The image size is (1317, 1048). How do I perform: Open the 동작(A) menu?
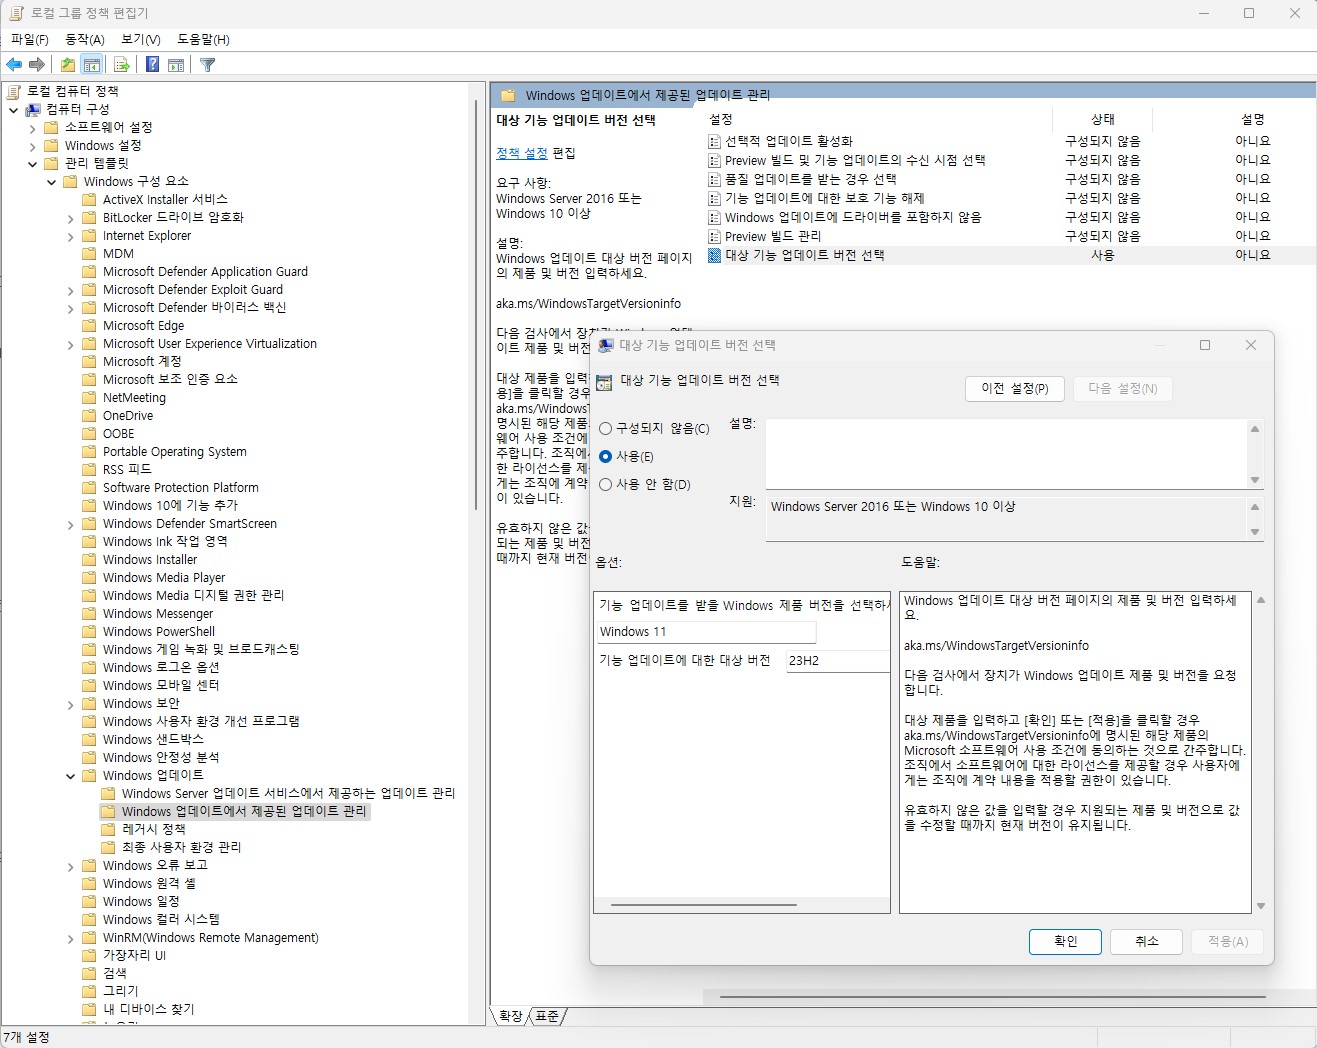(84, 39)
